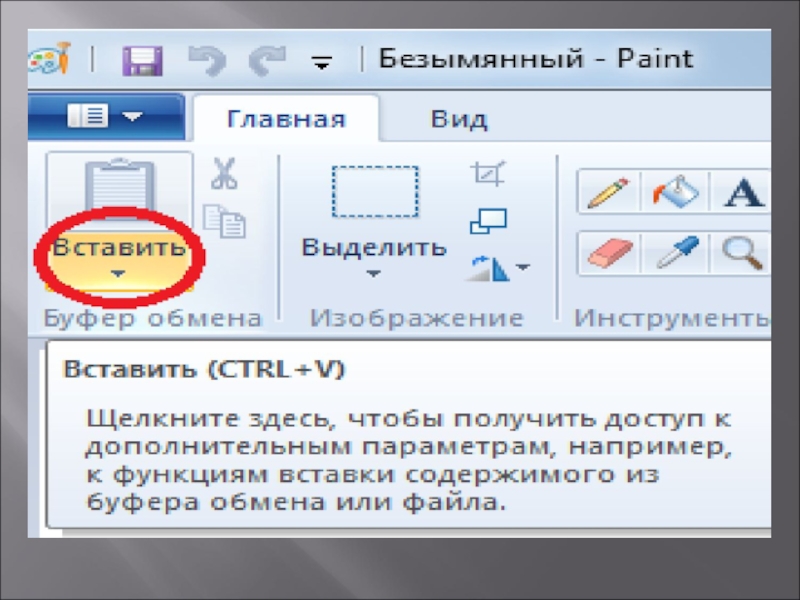Screen dimensions: 800x600
Task: Select the Color picker eyedropper tool
Action: coord(676,253)
